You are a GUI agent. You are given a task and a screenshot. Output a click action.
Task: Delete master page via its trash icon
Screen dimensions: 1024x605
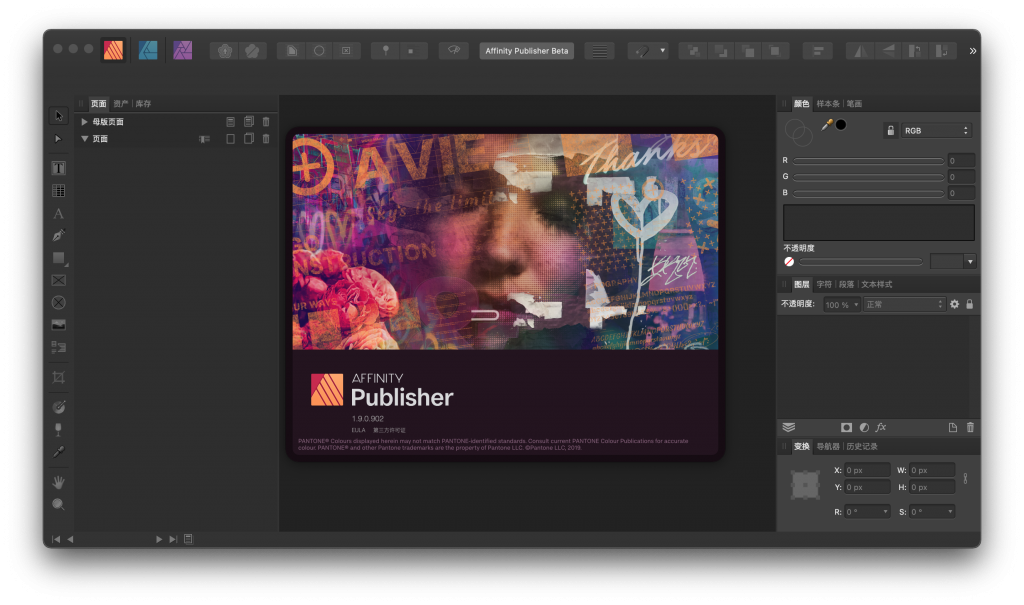point(266,122)
